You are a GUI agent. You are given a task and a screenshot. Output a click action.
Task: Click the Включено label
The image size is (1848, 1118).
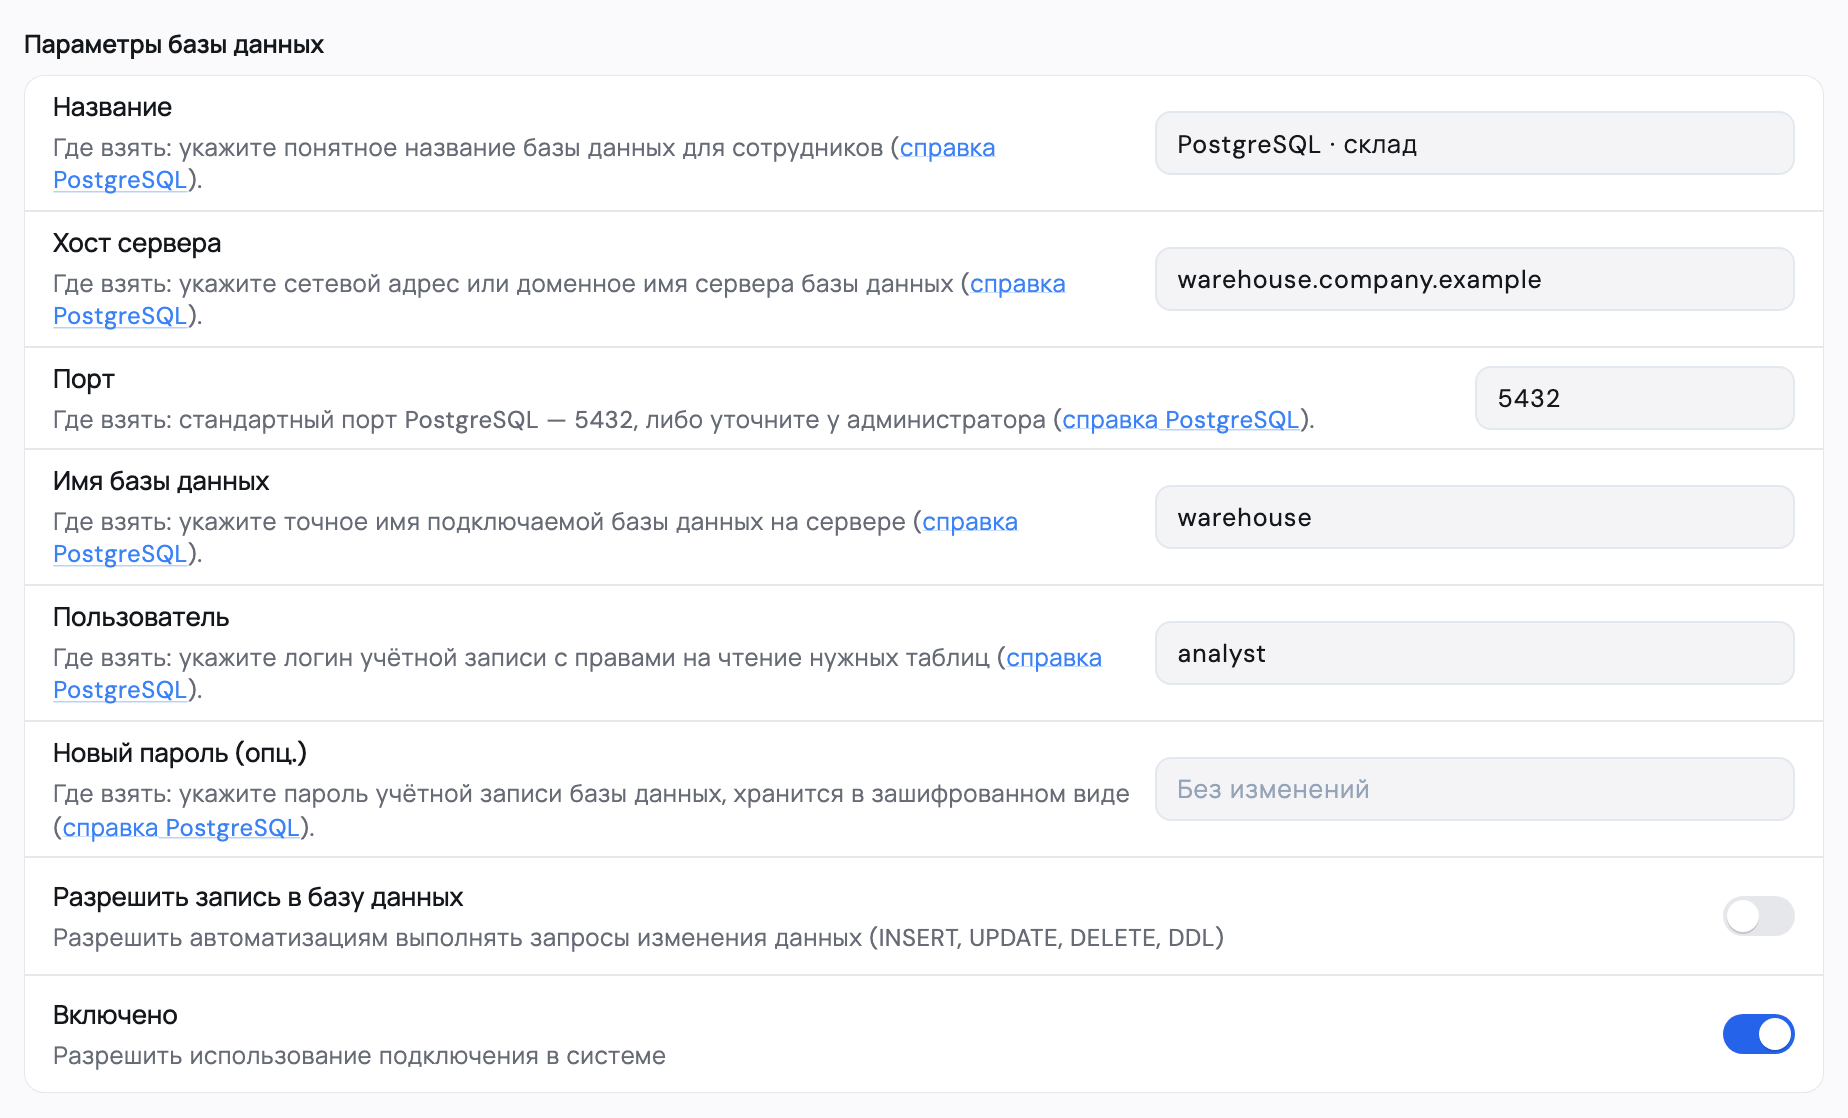pos(115,1015)
